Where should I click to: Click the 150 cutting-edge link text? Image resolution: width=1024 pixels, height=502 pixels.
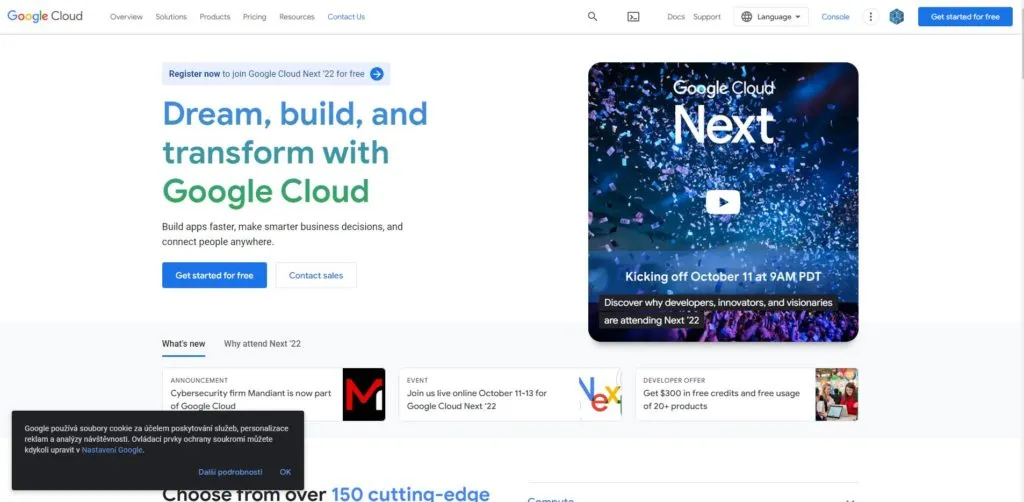click(x=410, y=494)
